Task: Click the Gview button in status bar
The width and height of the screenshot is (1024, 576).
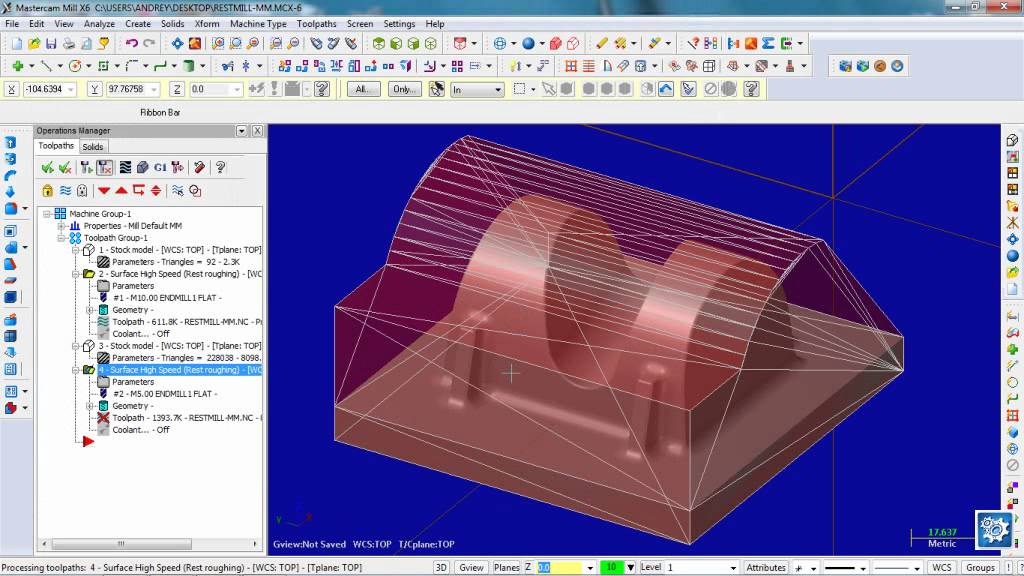Action: (x=471, y=568)
